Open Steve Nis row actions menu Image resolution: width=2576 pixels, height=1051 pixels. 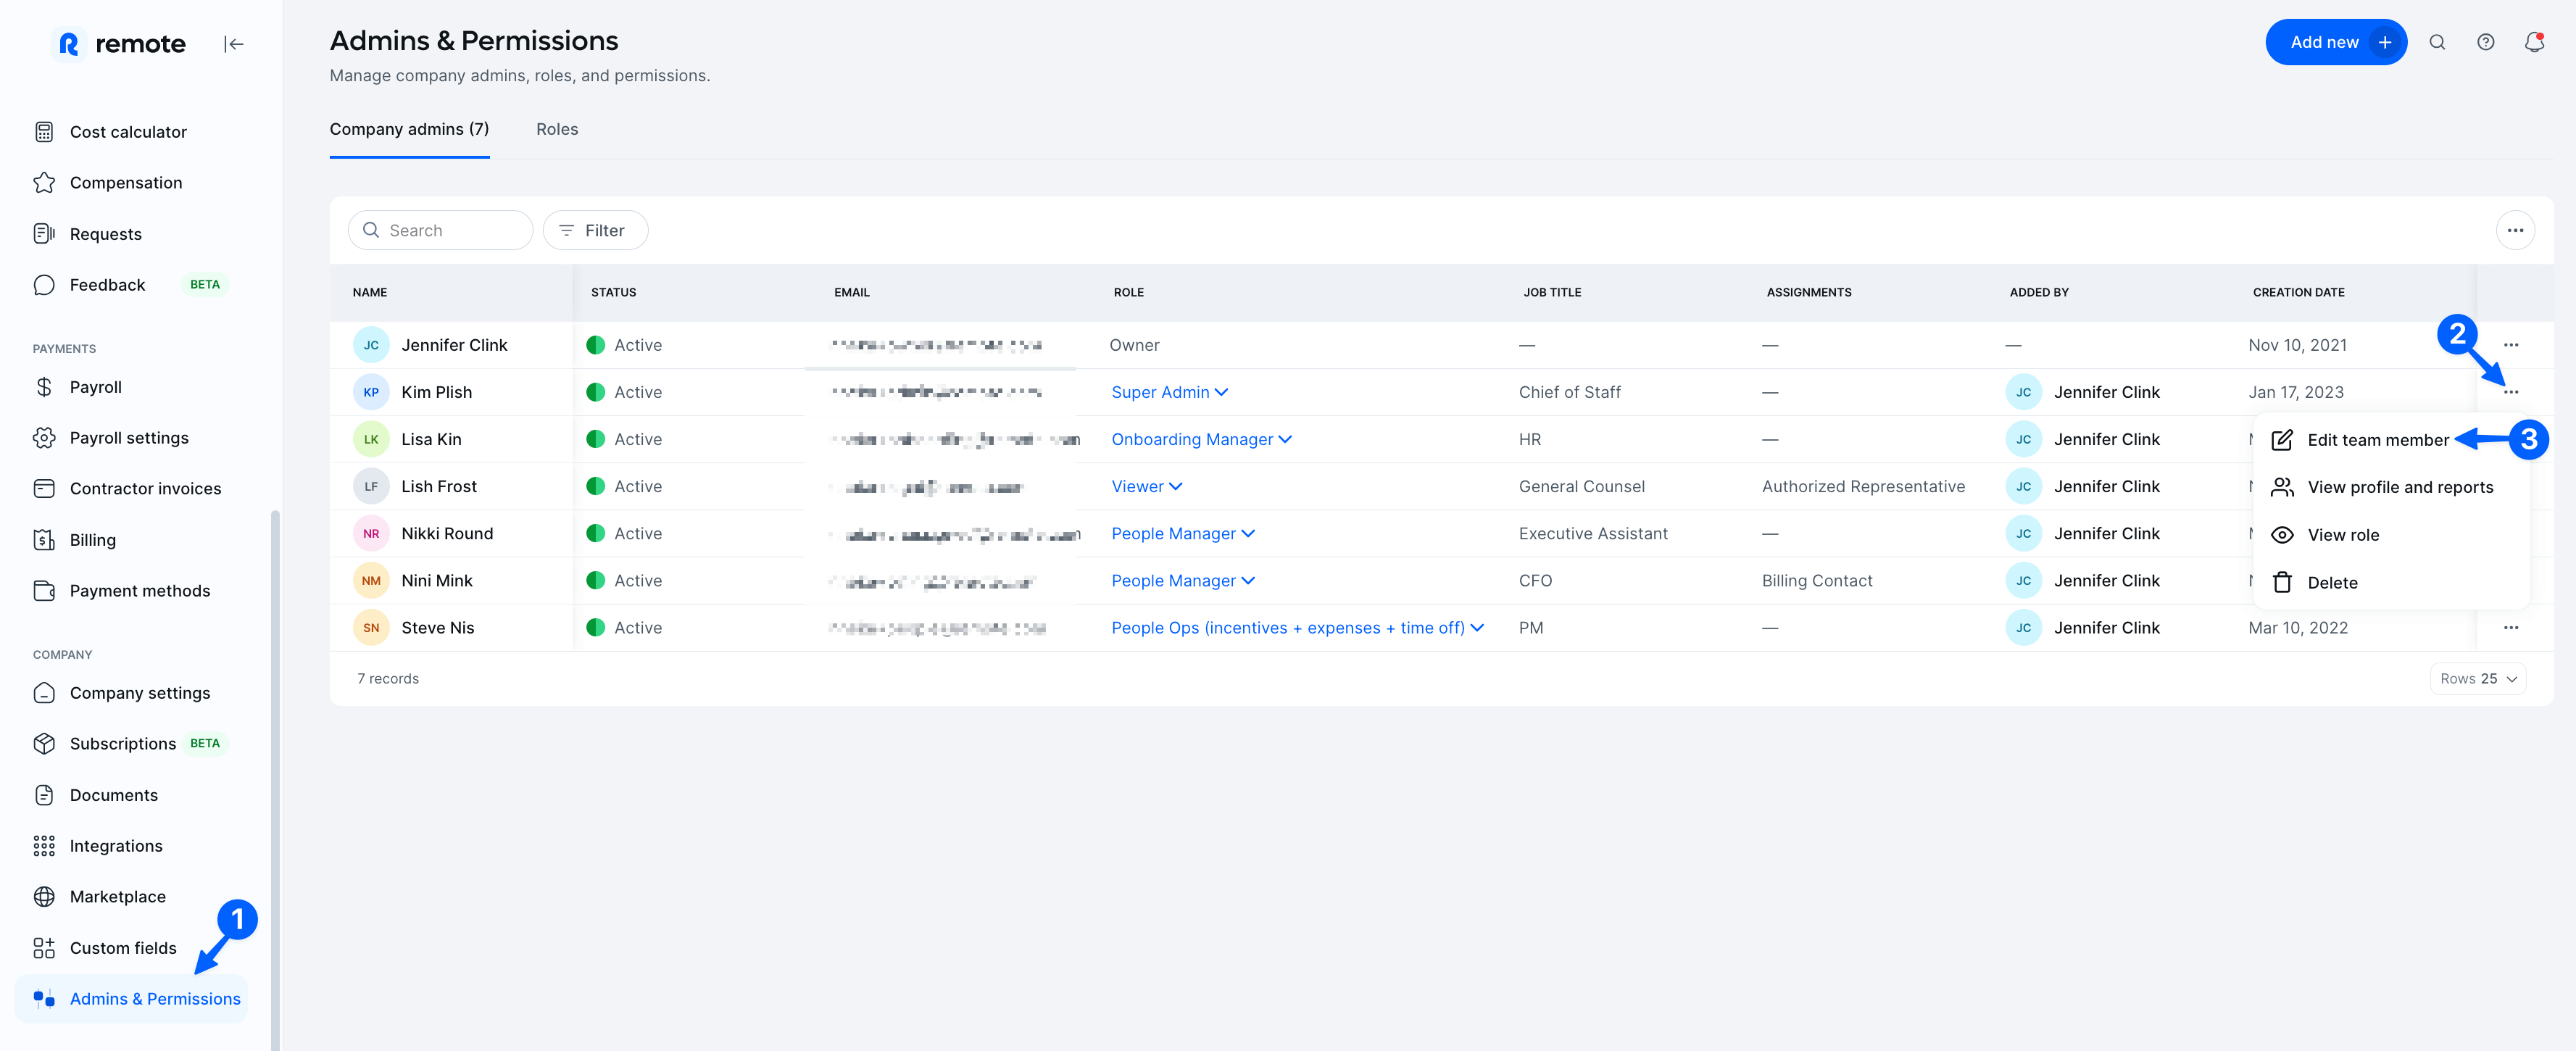tap(2510, 628)
